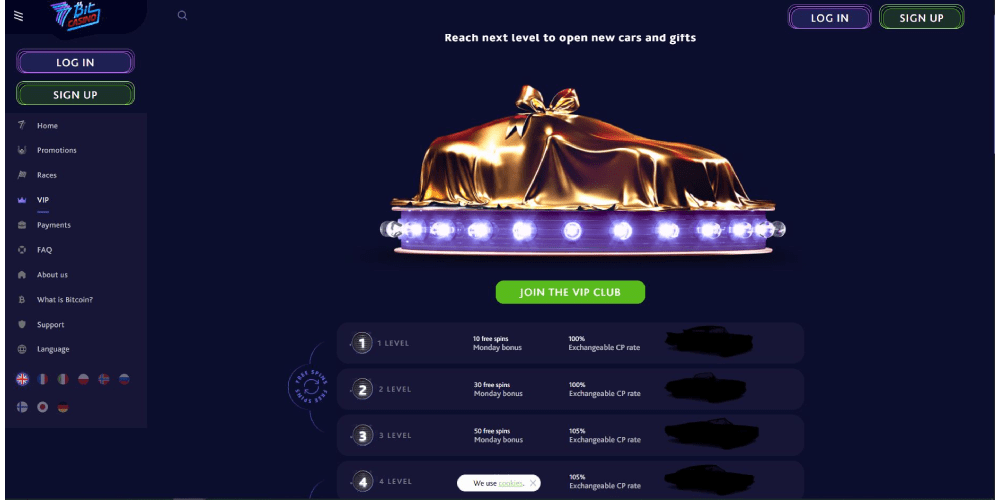Open the cookies policy link
This screenshot has height=500, width=1000.
[x=510, y=483]
